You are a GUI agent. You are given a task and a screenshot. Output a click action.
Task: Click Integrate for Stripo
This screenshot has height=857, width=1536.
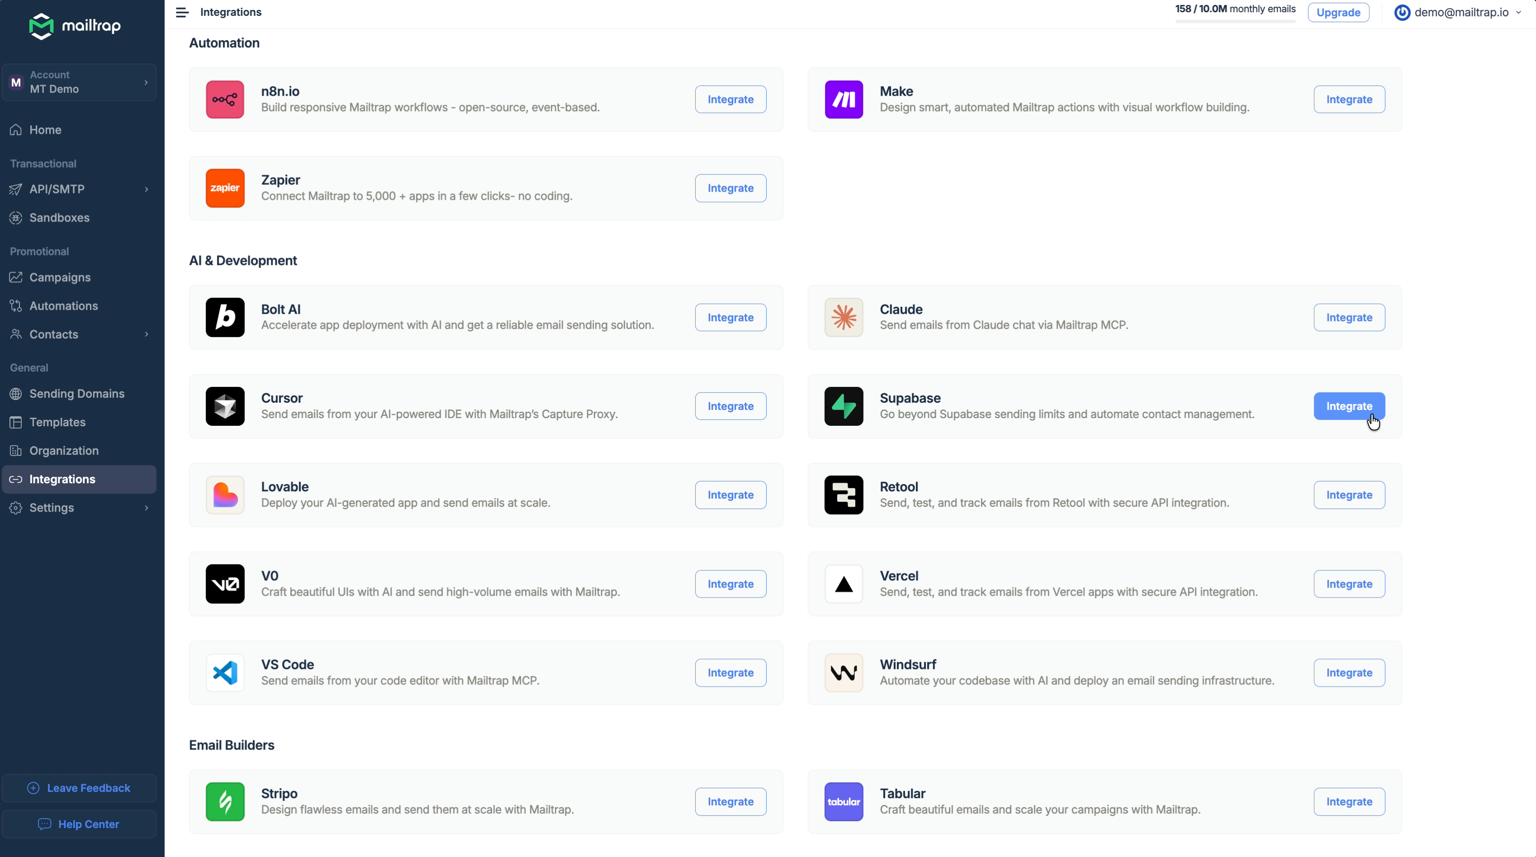(730, 802)
